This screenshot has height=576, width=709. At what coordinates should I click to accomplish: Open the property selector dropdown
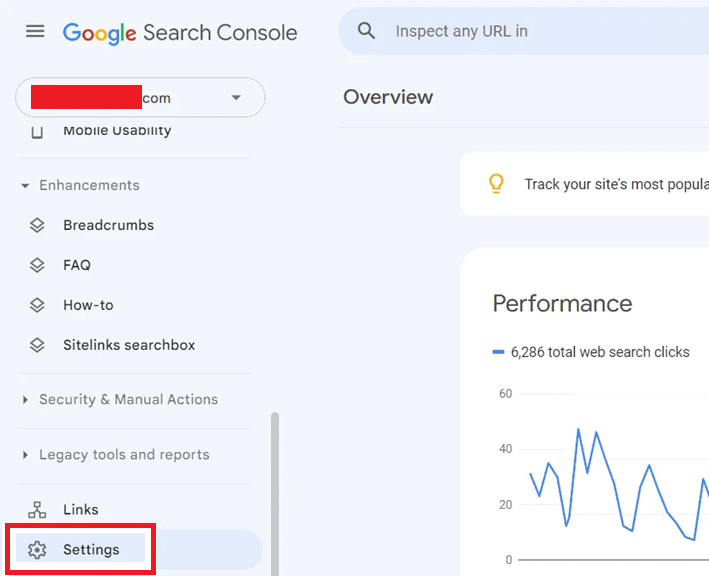tap(140, 98)
